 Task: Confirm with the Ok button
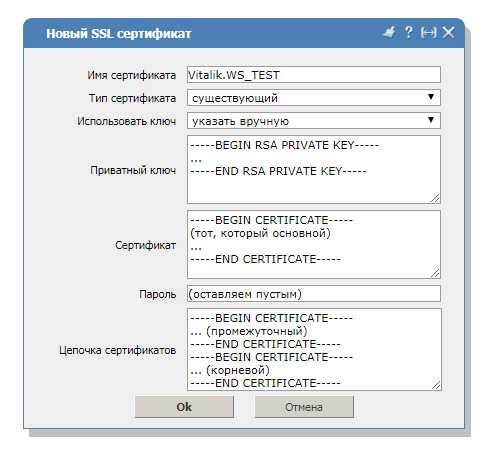tap(184, 407)
